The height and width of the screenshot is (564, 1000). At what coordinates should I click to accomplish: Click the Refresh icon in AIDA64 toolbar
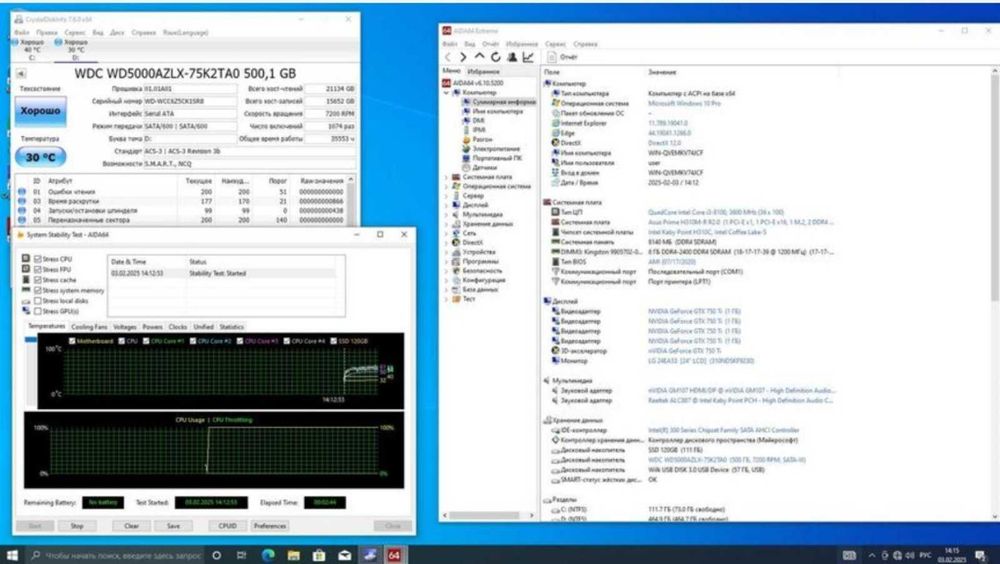coord(496,57)
